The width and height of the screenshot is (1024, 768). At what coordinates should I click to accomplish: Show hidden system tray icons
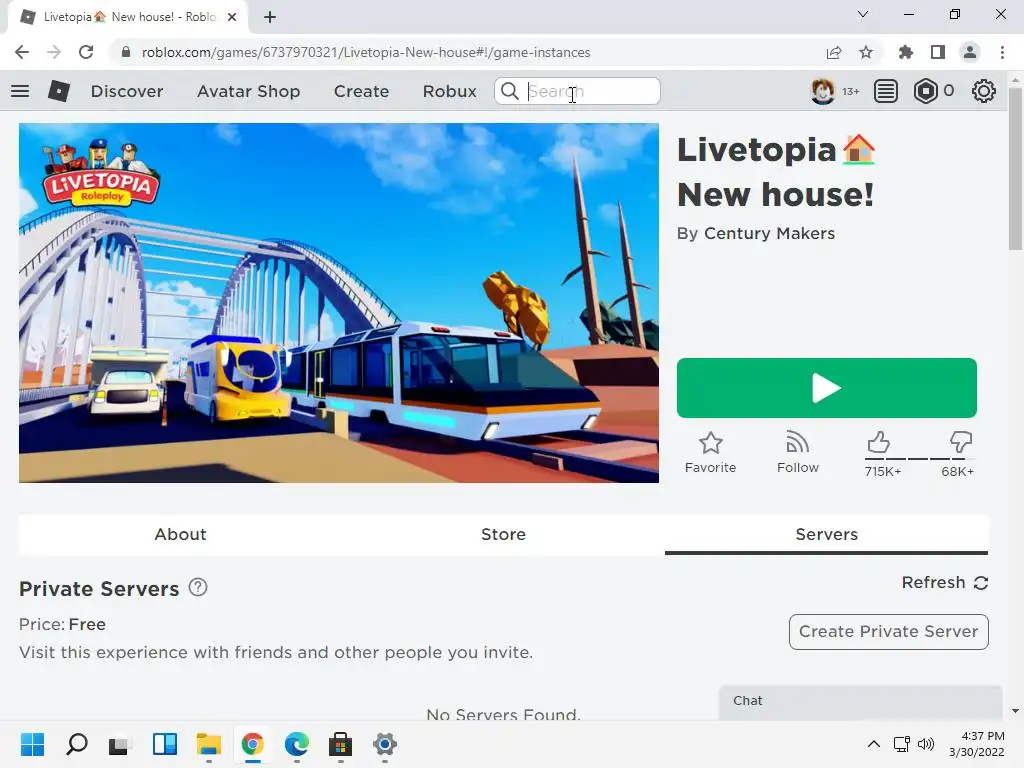point(874,744)
